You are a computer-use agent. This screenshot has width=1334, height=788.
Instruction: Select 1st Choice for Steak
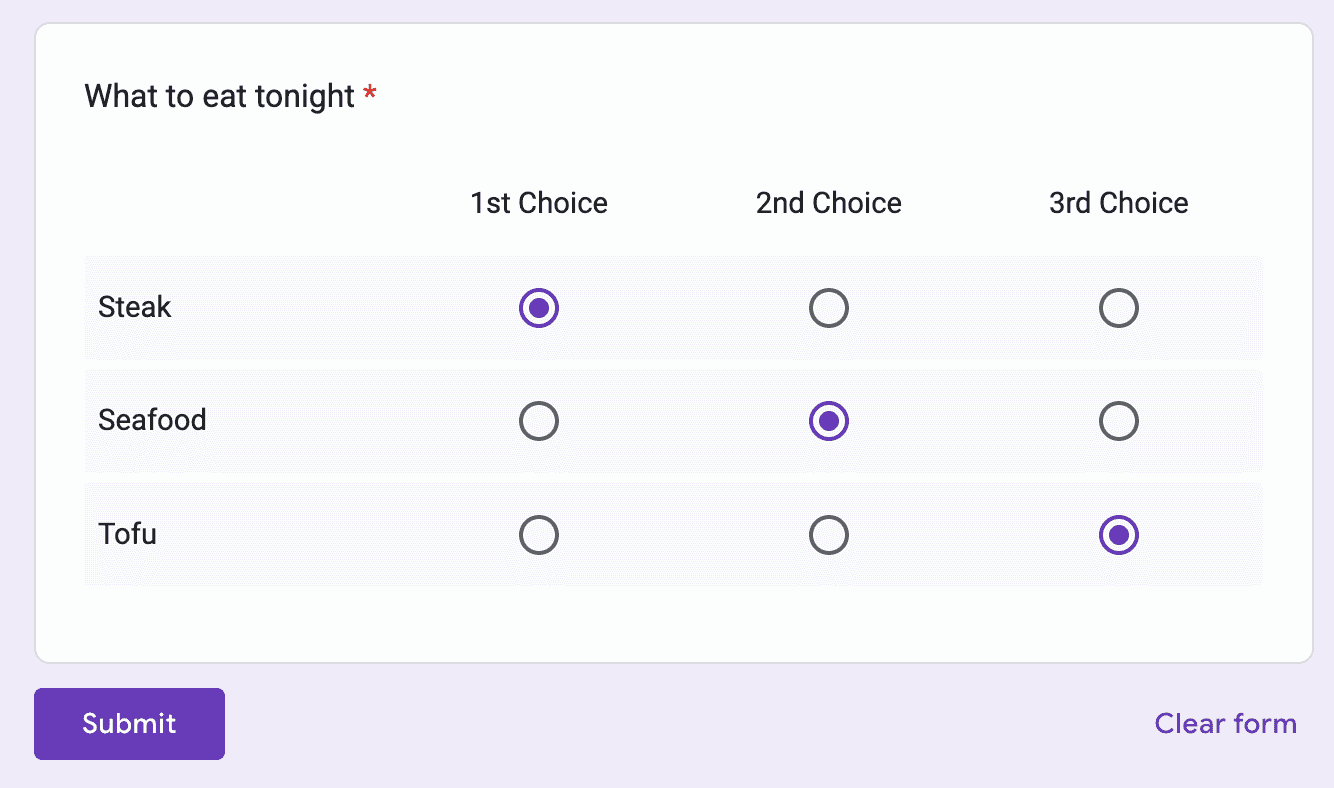coord(539,308)
